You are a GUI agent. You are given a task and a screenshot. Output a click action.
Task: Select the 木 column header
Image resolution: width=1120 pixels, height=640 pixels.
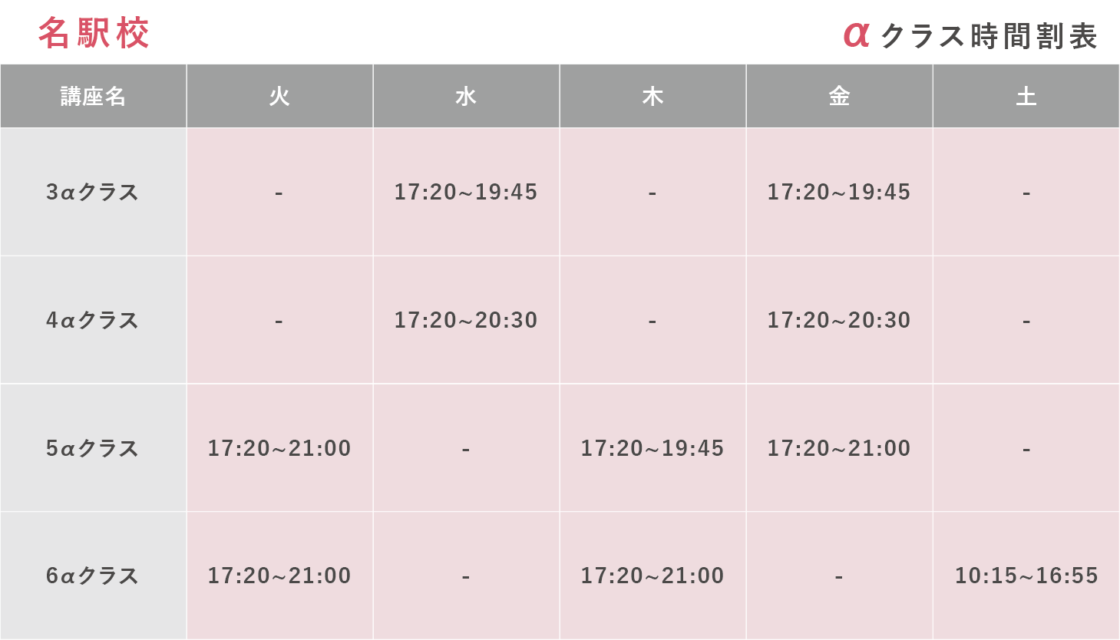(652, 97)
